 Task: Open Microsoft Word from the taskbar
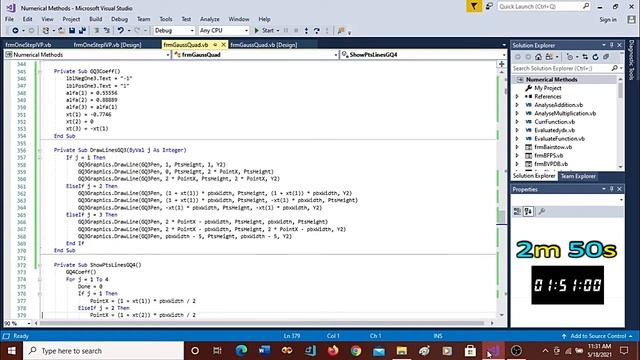tap(264, 351)
